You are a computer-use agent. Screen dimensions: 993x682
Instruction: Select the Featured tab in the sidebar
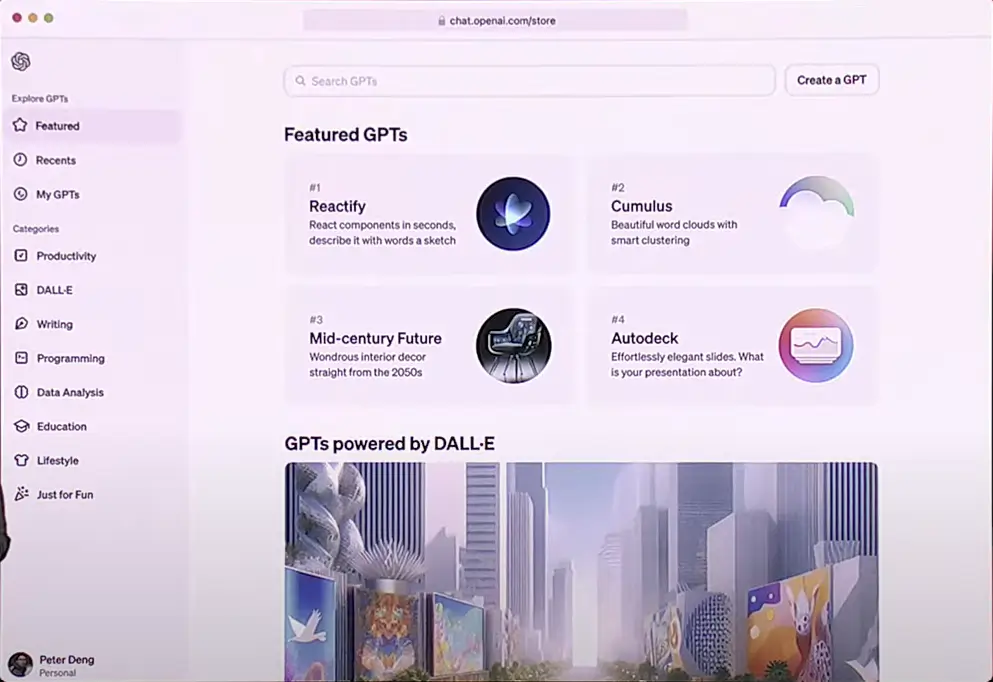tap(57, 126)
